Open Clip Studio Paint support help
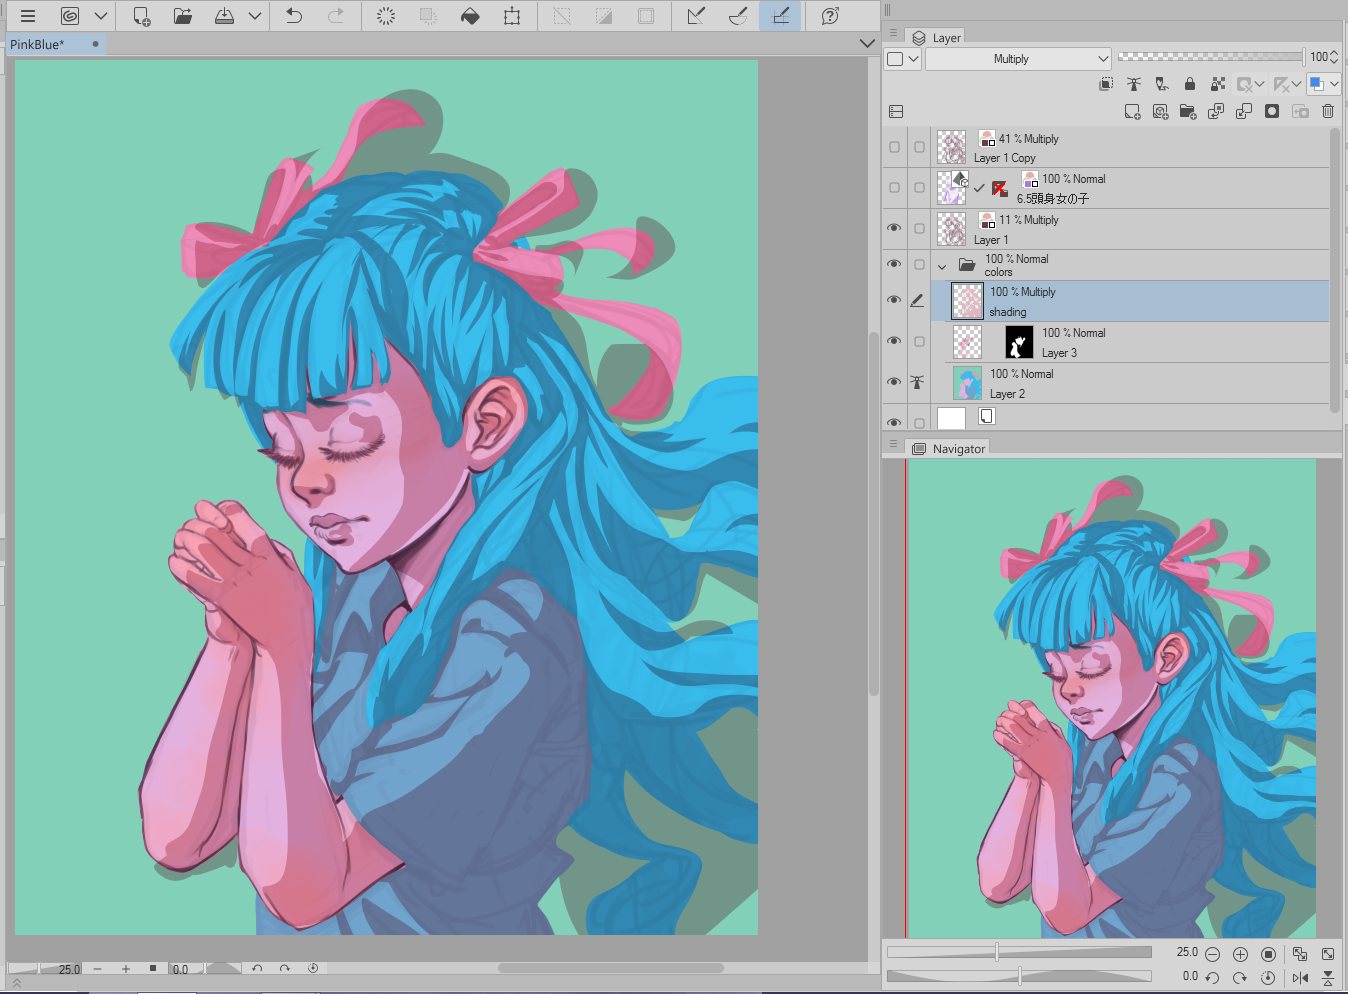The width and height of the screenshot is (1348, 994). pos(830,16)
